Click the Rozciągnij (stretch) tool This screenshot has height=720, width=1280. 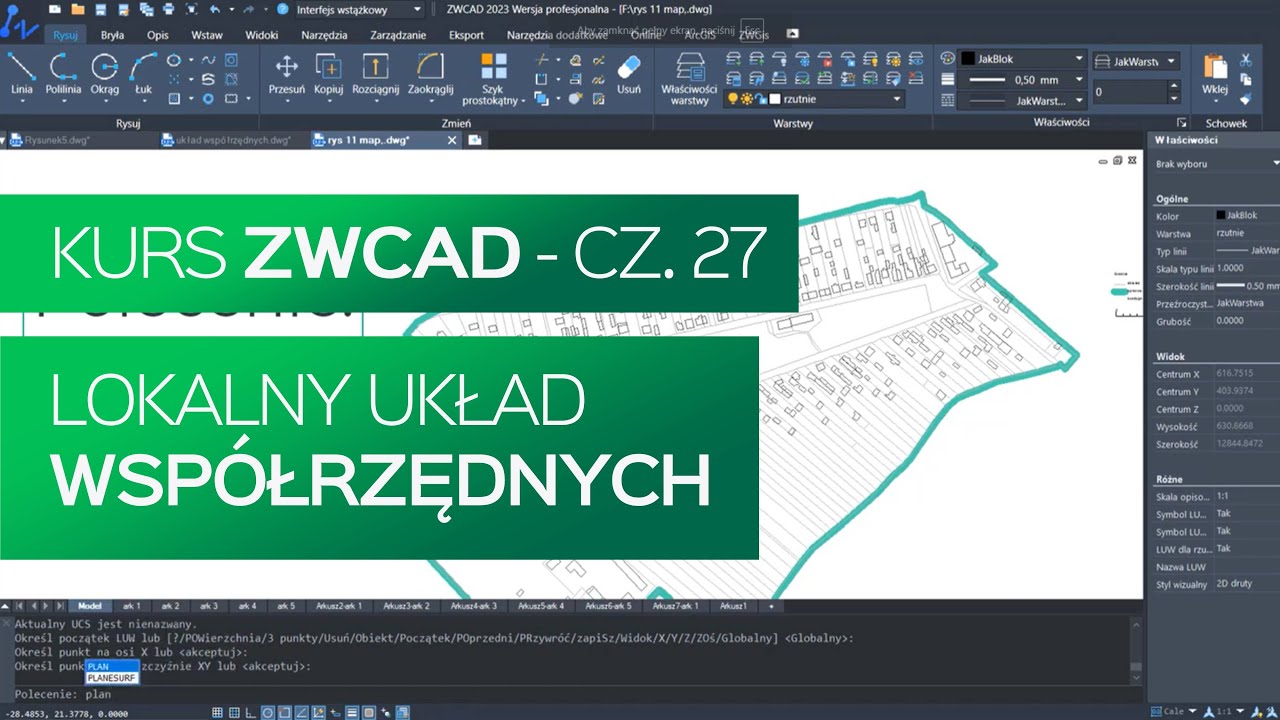pos(375,73)
